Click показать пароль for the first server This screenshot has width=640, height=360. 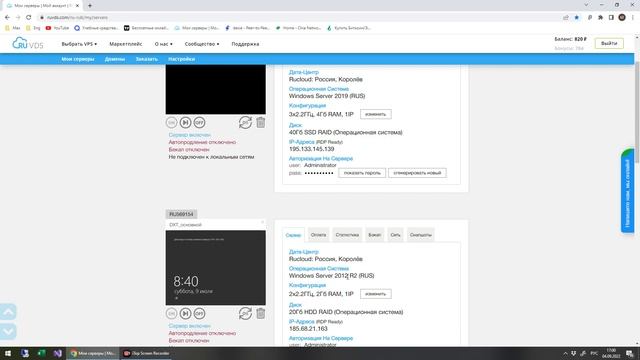click(x=362, y=173)
